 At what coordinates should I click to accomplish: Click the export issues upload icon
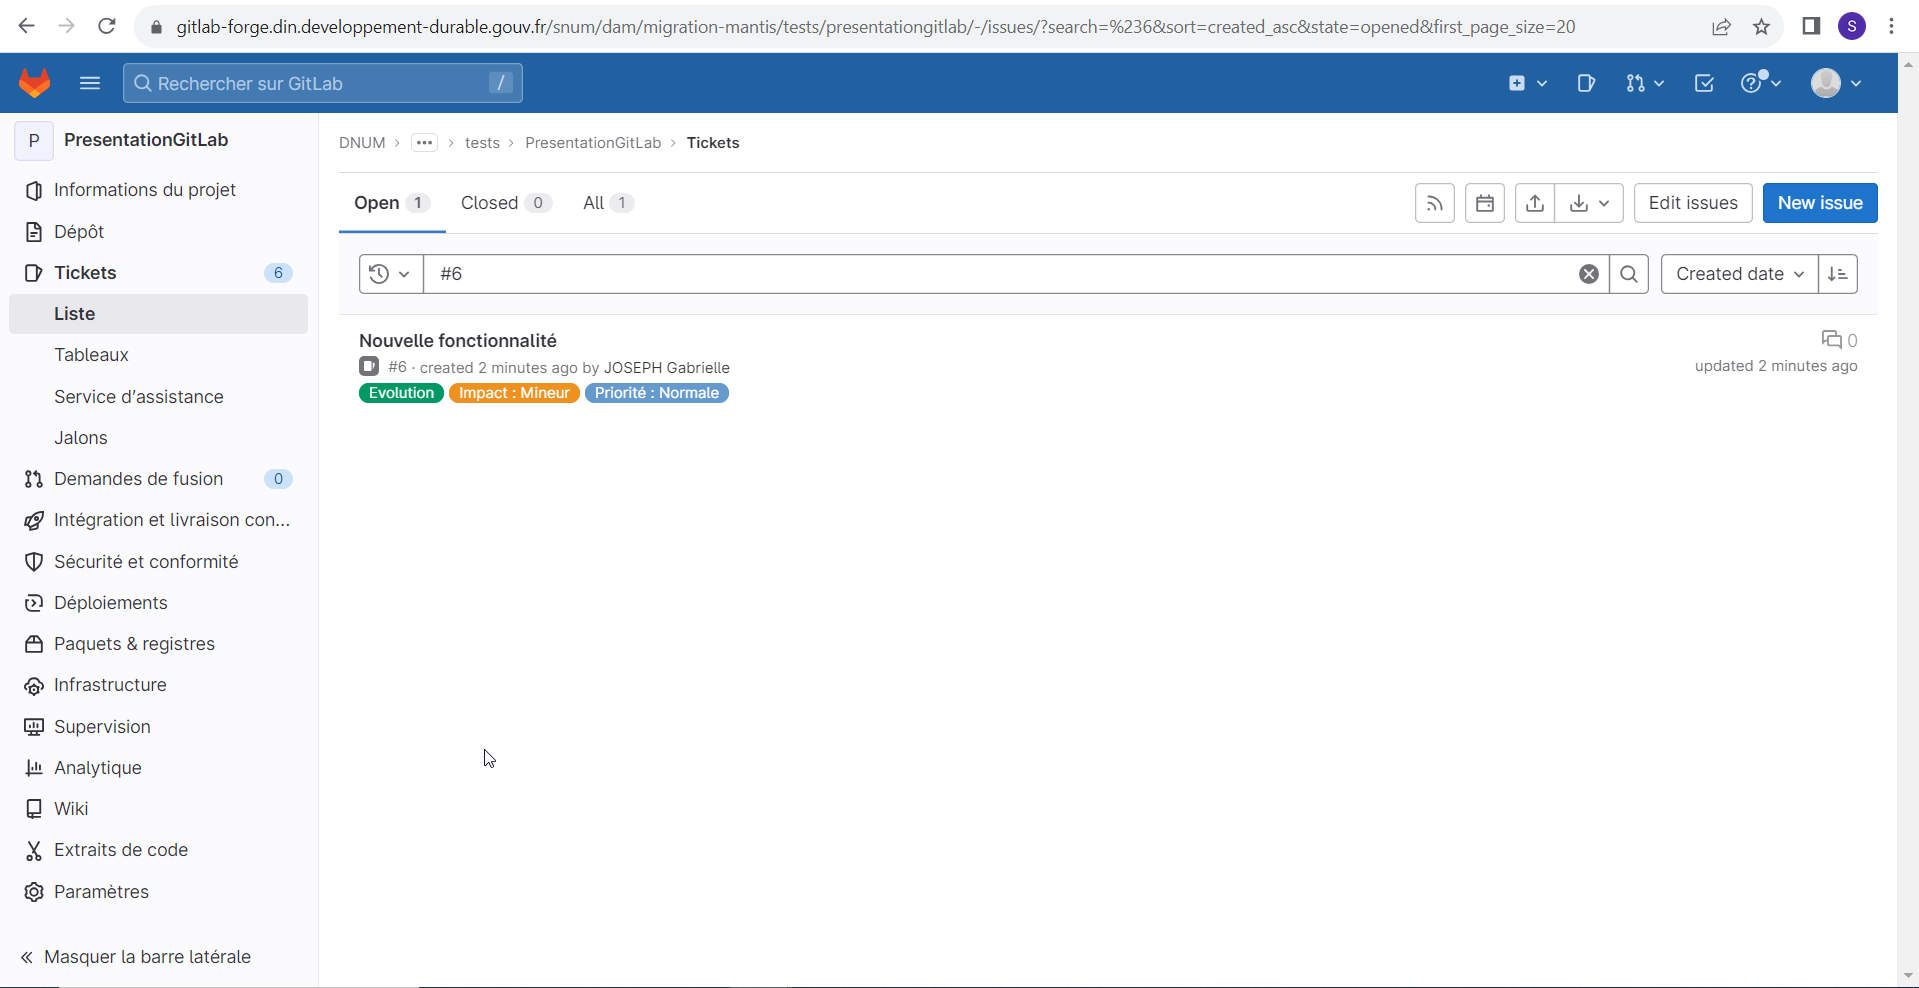(1534, 203)
